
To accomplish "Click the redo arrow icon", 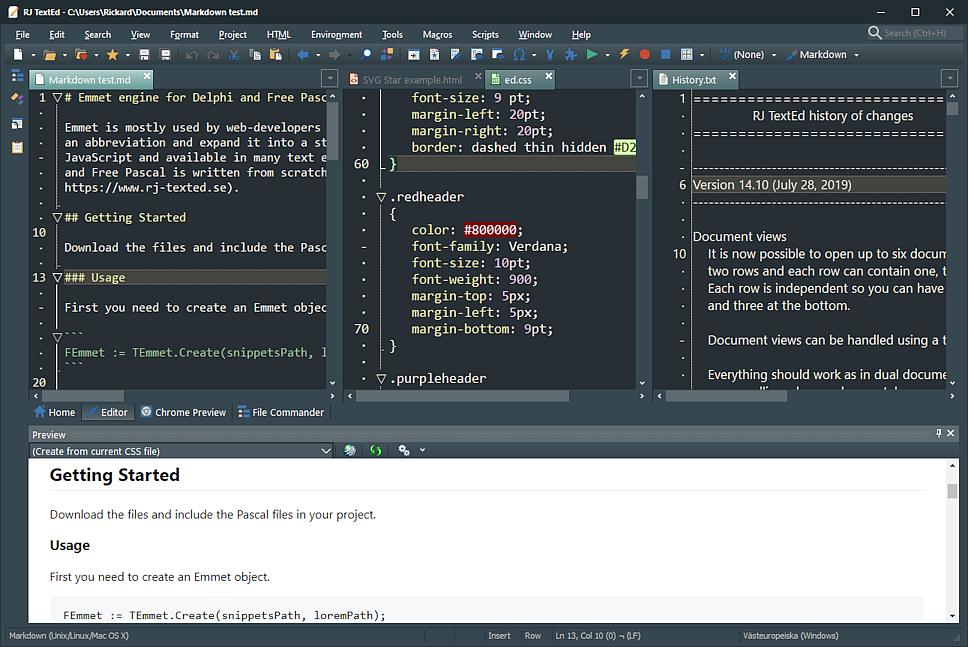I will pyautogui.click(x=213, y=55).
